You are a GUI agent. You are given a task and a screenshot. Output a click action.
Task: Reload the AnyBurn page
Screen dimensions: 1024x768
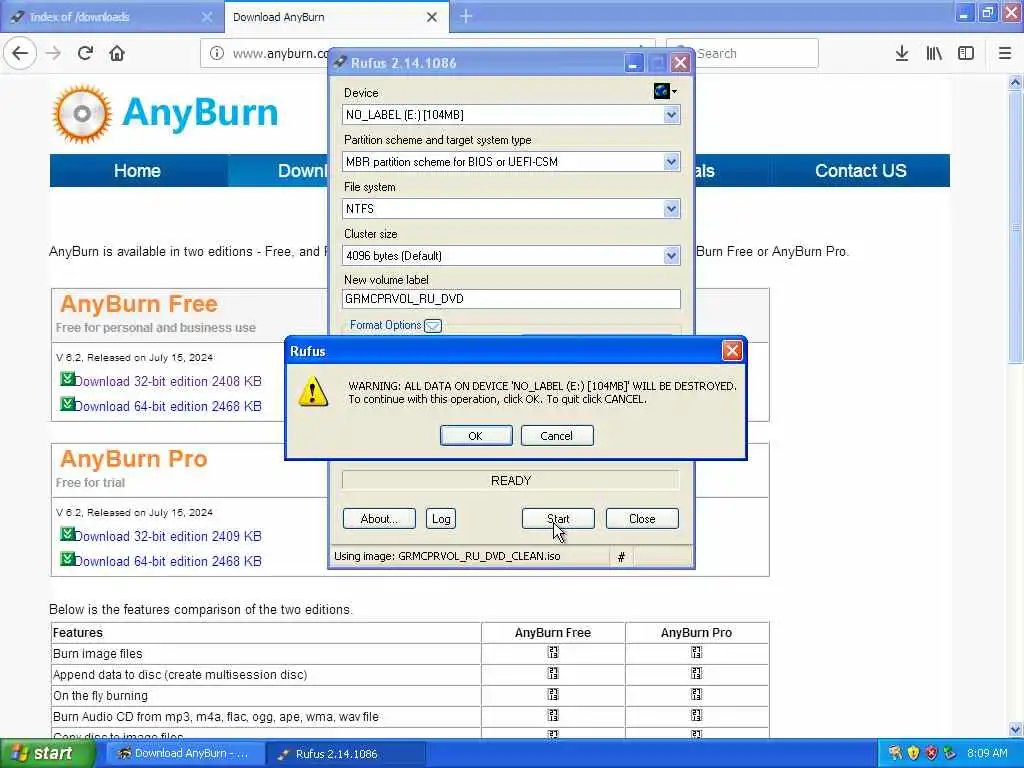click(x=85, y=53)
